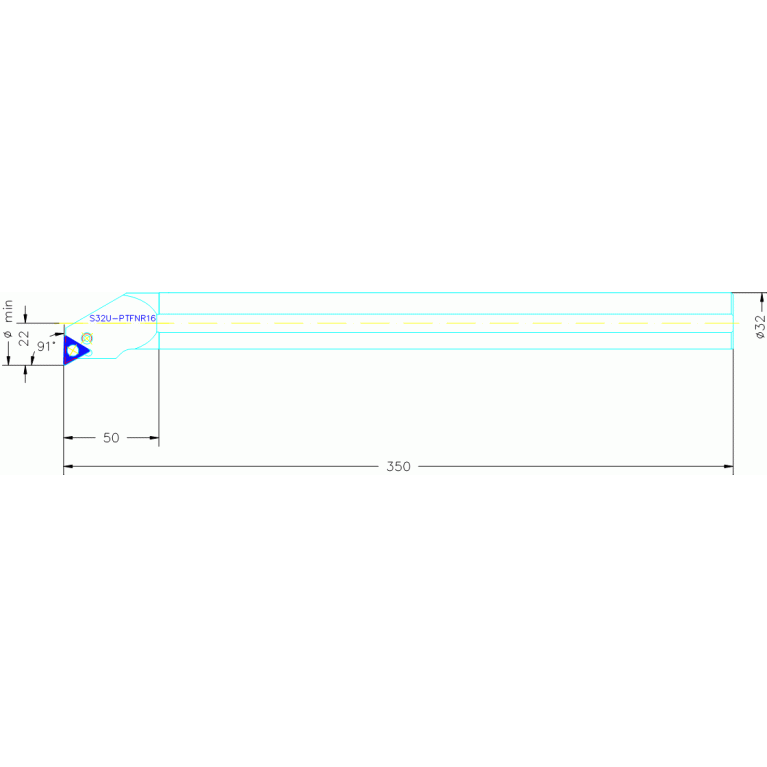Click the ø min dimension label
767x767 pixels.
point(8,319)
